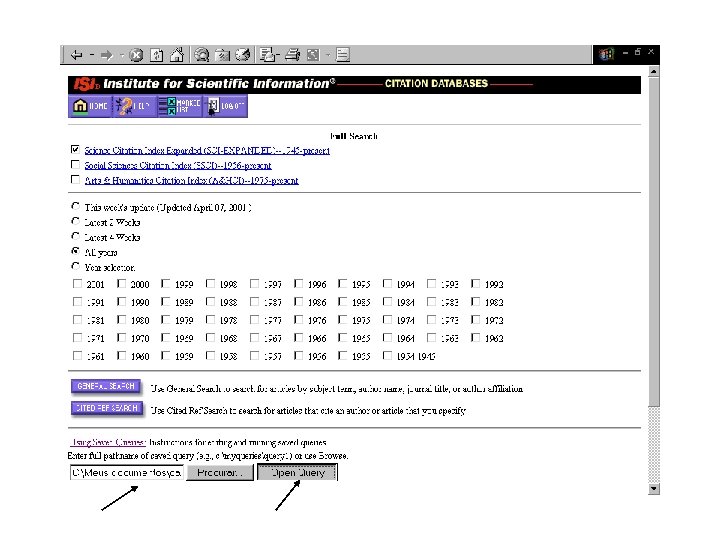Stop page loading with the Stop icon
The height and width of the screenshot is (540, 720).
coord(136,55)
